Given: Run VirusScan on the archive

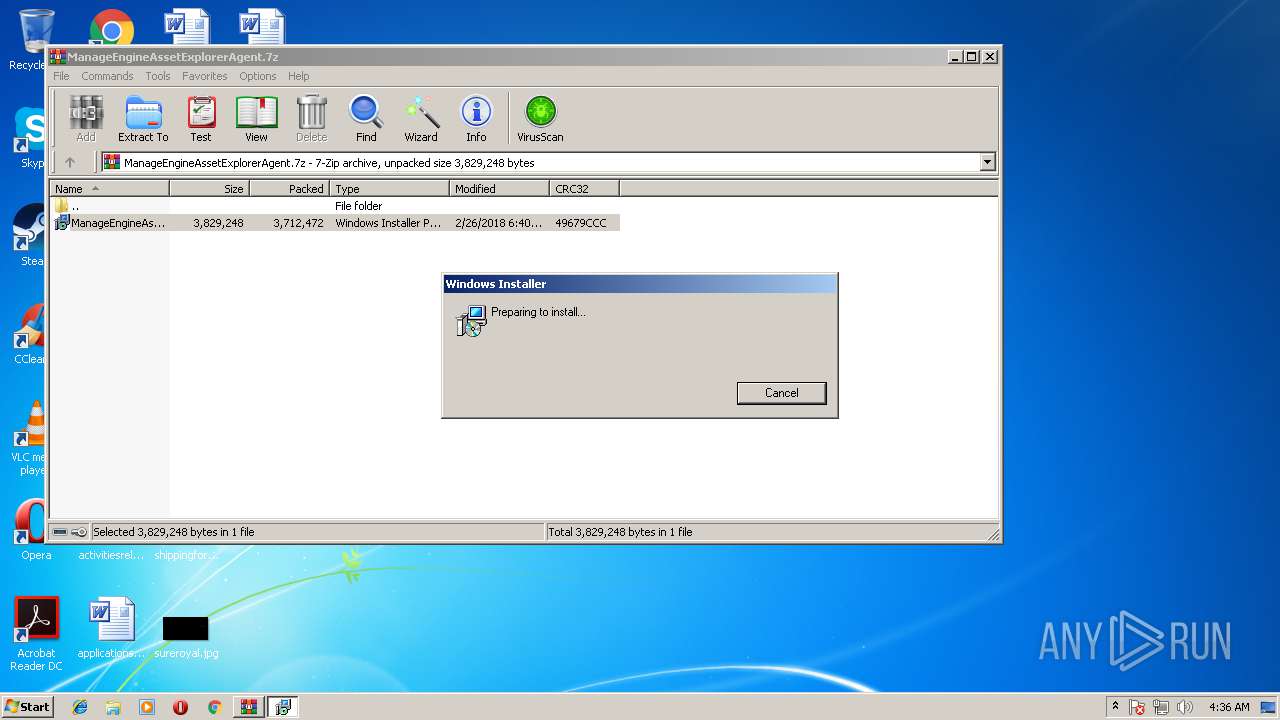Looking at the screenshot, I should (x=540, y=119).
